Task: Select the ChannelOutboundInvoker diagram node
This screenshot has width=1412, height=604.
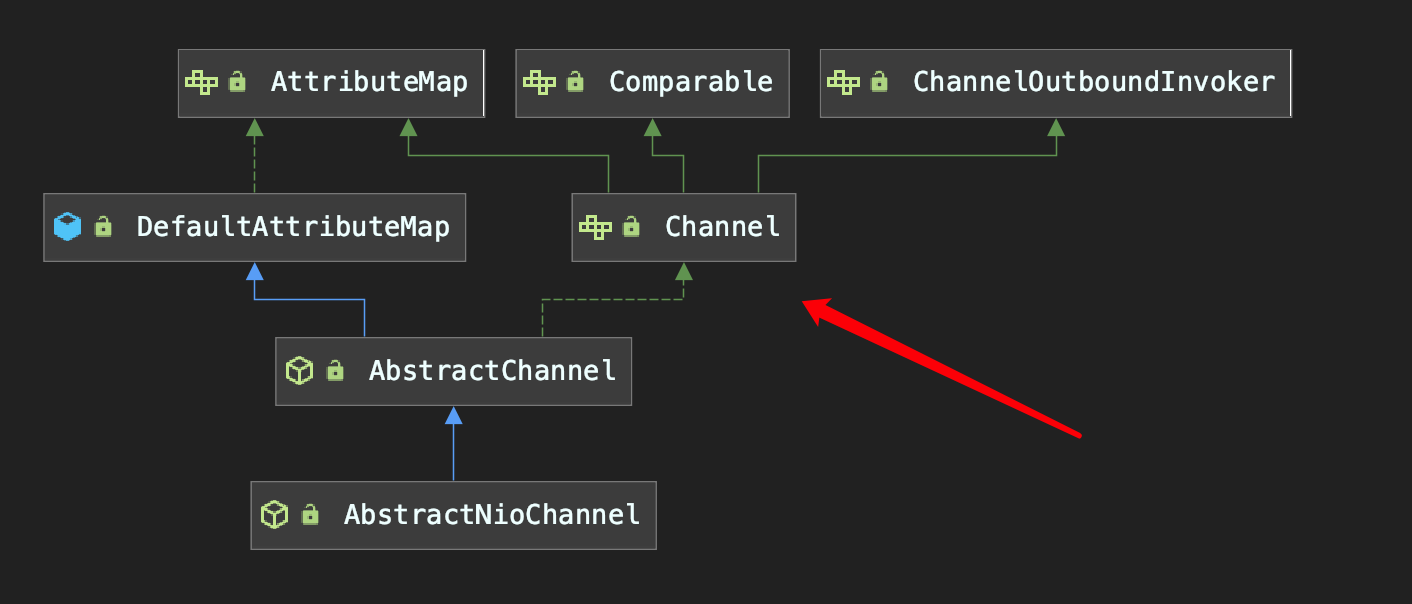Action: pos(1055,83)
